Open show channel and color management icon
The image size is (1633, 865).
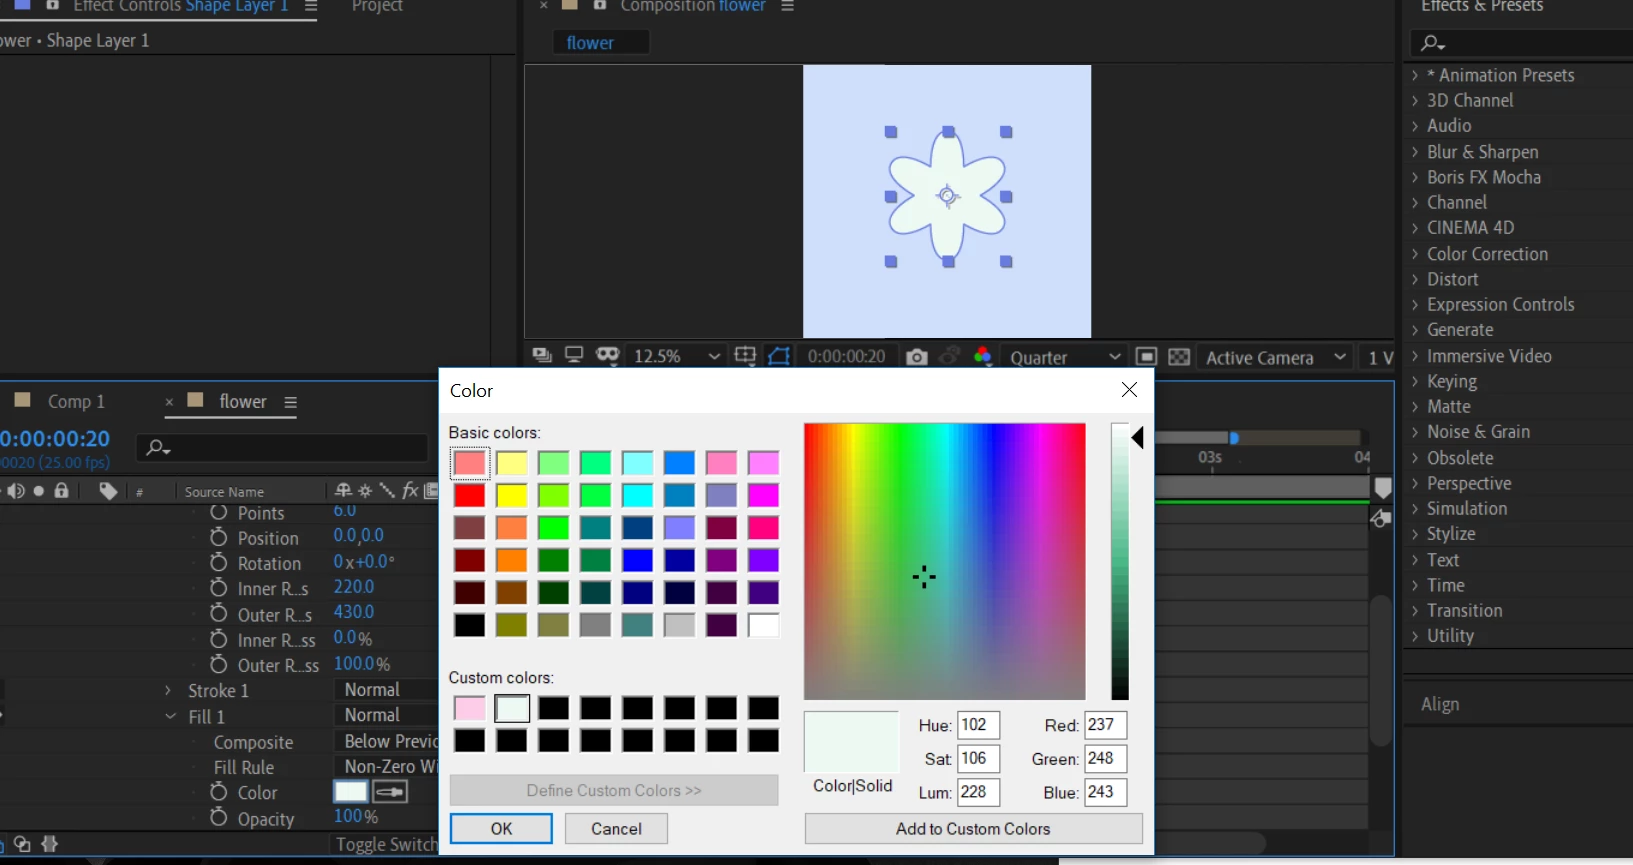[983, 356]
